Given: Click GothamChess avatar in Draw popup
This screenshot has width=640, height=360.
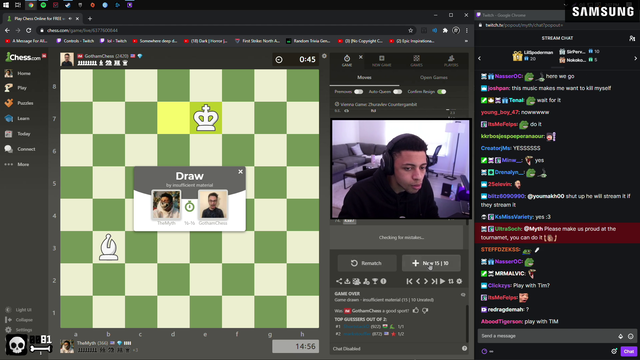Looking at the screenshot, I should click(x=213, y=205).
